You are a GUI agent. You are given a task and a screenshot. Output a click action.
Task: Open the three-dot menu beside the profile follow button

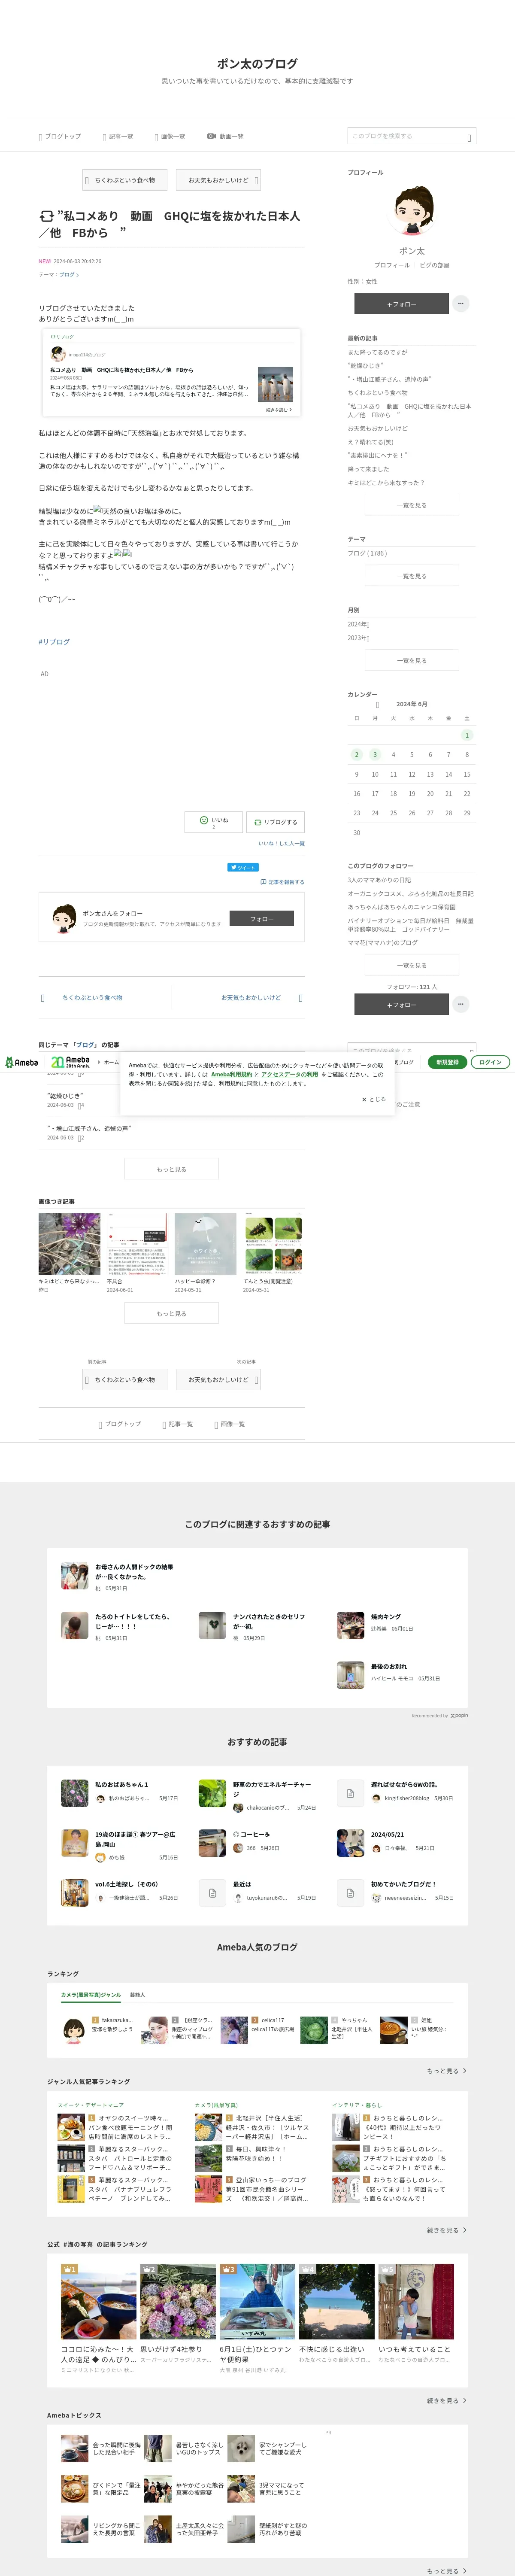tap(460, 303)
